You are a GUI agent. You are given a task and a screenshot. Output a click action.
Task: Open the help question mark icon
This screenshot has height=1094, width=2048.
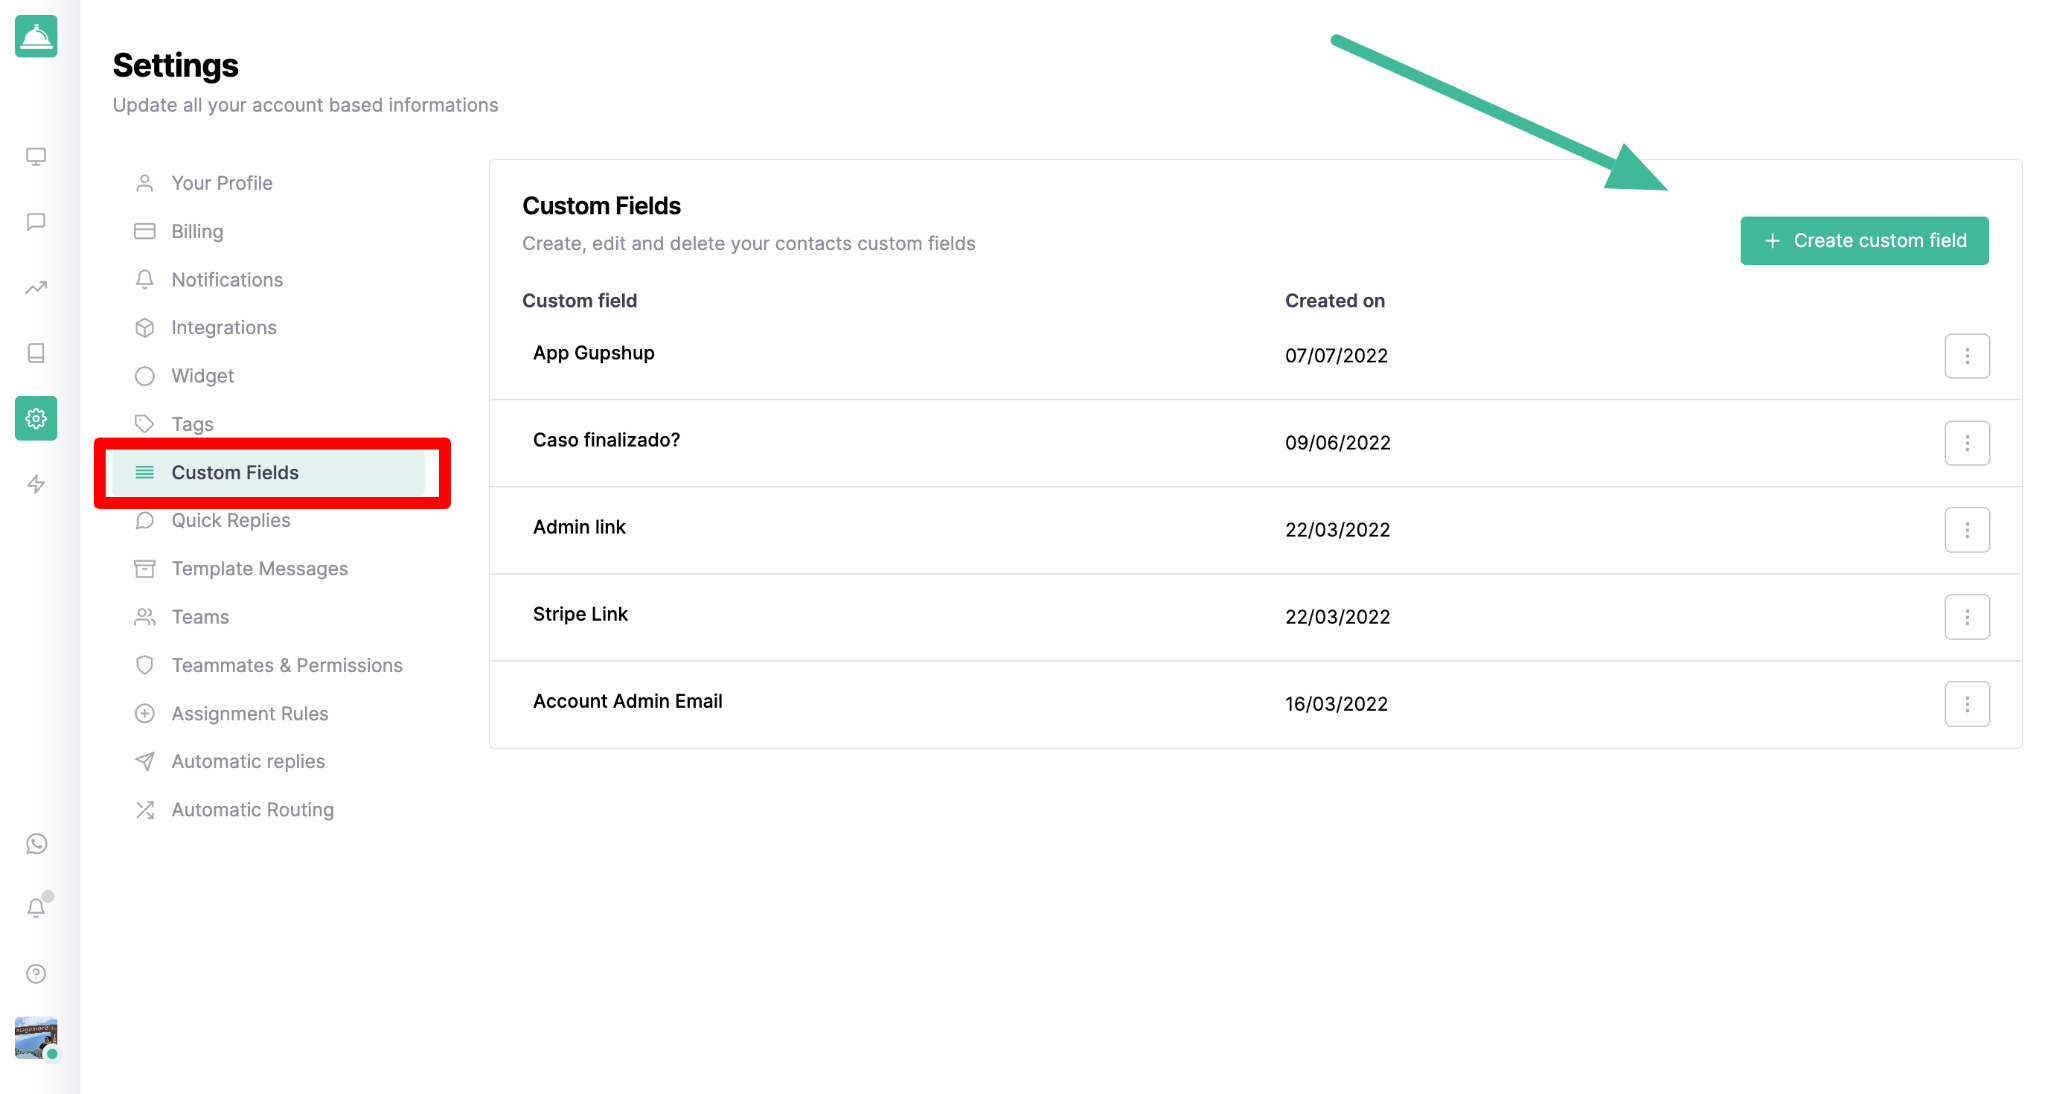click(36, 974)
